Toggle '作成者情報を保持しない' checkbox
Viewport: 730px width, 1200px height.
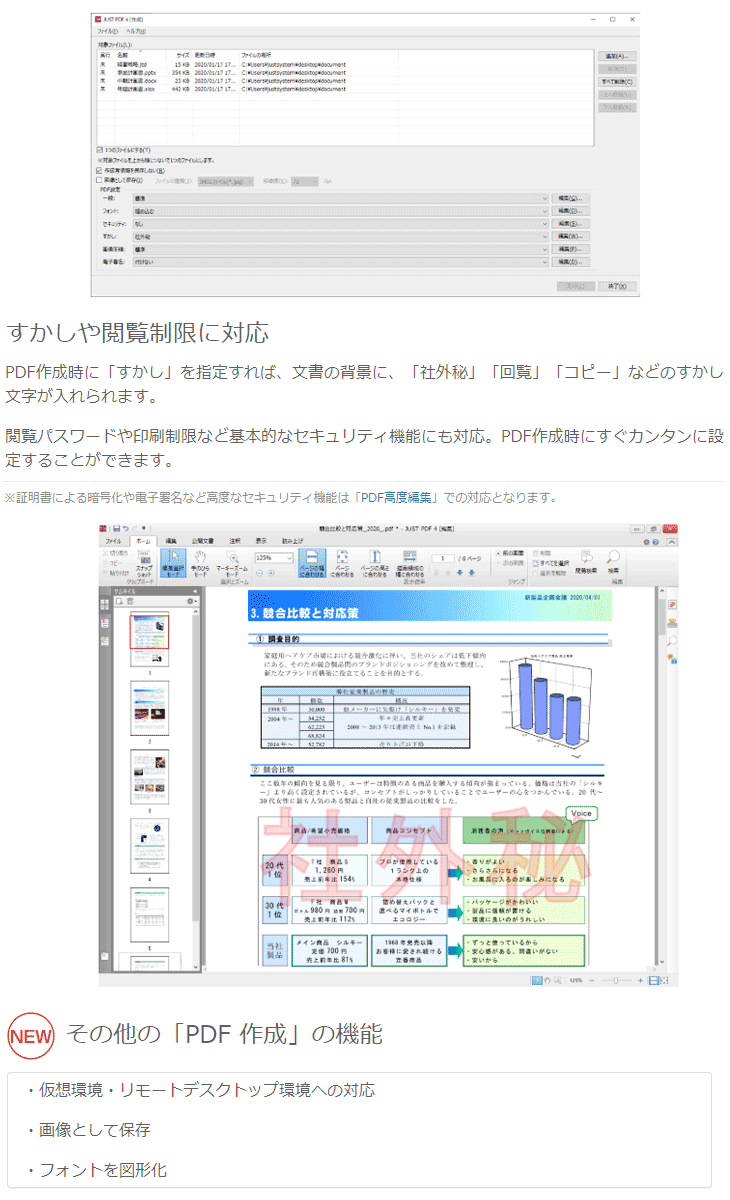pos(100,170)
